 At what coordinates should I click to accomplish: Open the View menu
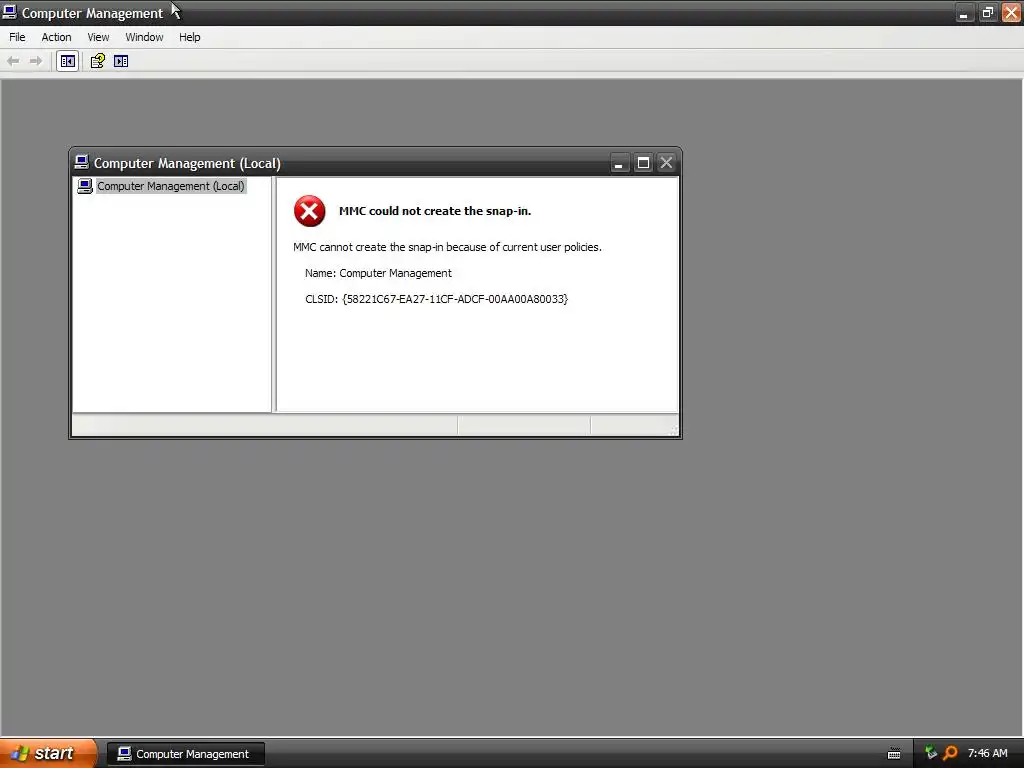click(98, 37)
